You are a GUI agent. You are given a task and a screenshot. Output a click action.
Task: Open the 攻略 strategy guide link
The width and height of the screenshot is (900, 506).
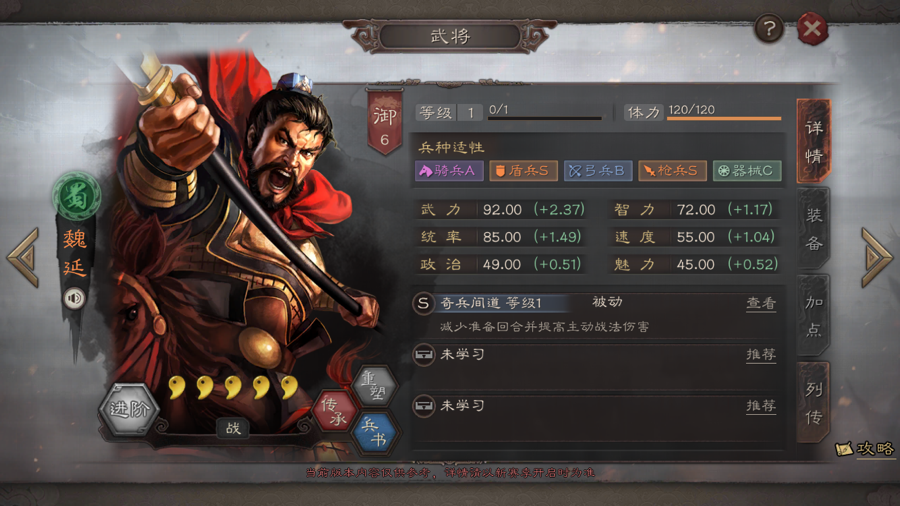[x=865, y=449]
